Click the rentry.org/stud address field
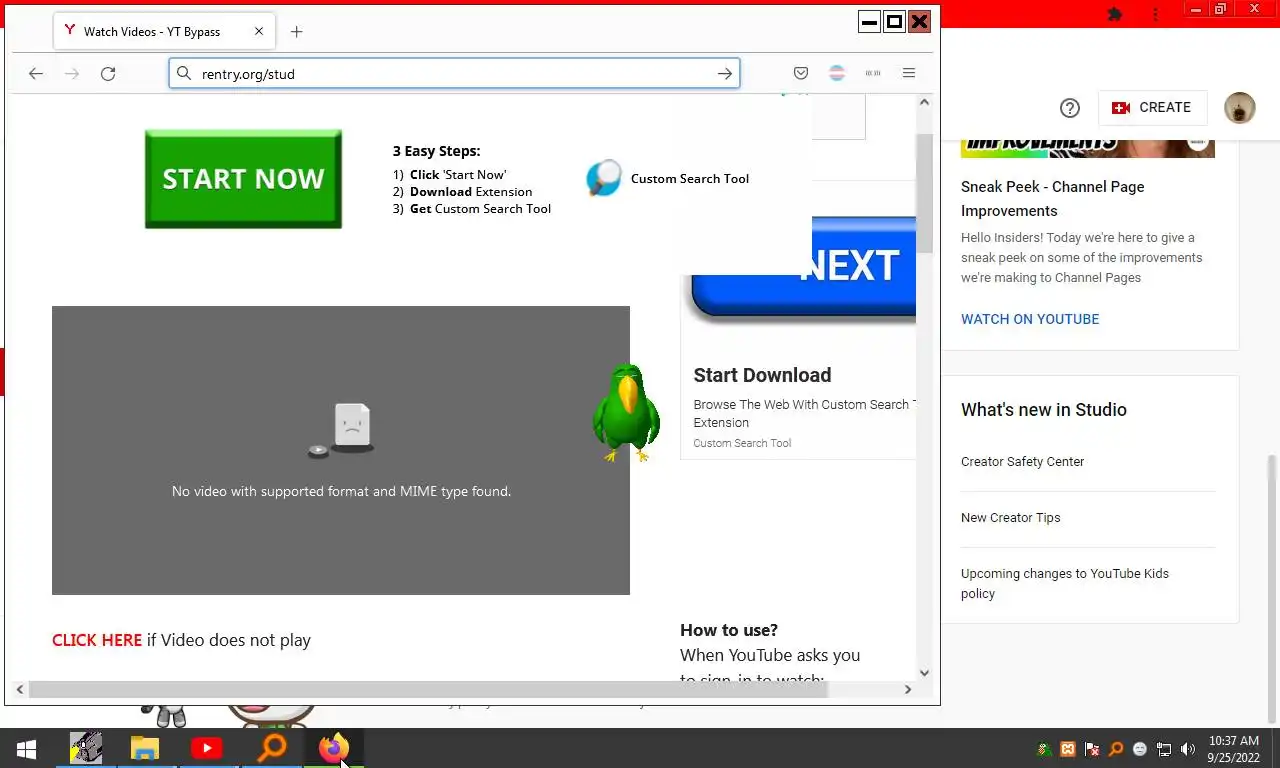The height and width of the screenshot is (768, 1280). point(453,74)
